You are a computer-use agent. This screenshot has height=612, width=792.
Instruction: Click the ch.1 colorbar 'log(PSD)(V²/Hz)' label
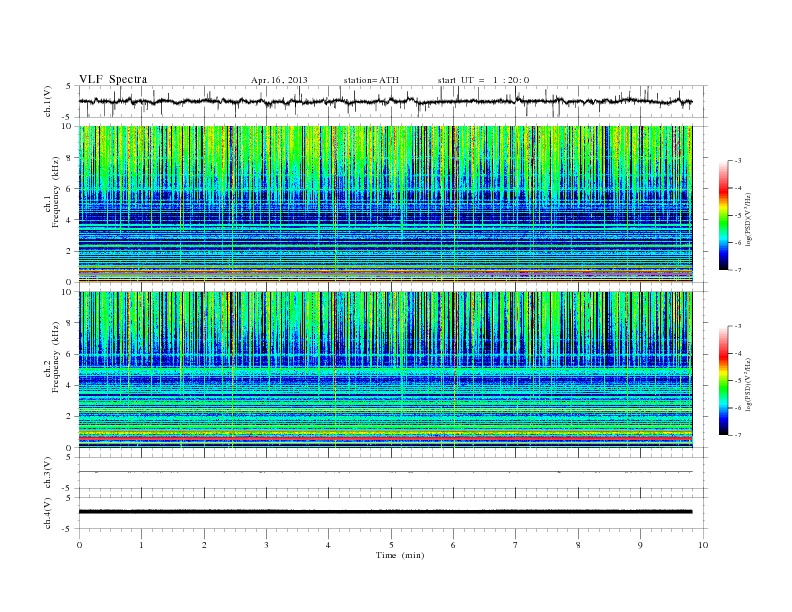coord(748,220)
